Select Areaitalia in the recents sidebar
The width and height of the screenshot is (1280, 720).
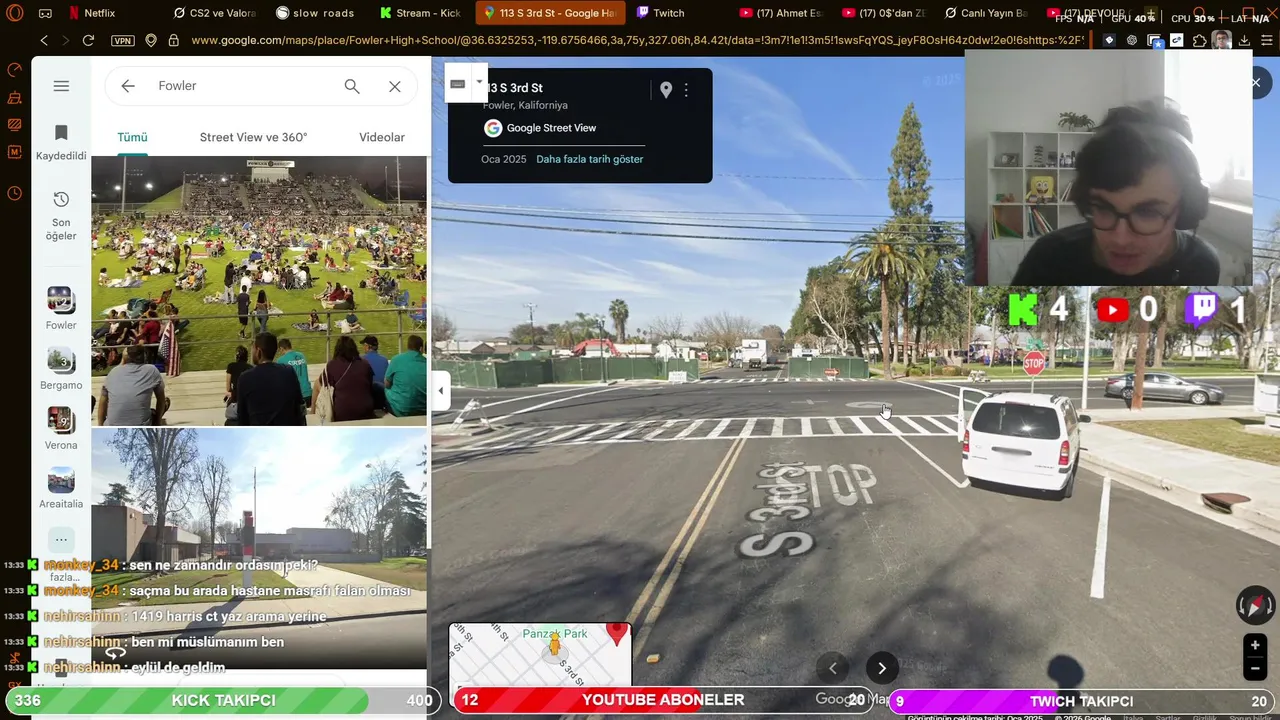[x=61, y=487]
